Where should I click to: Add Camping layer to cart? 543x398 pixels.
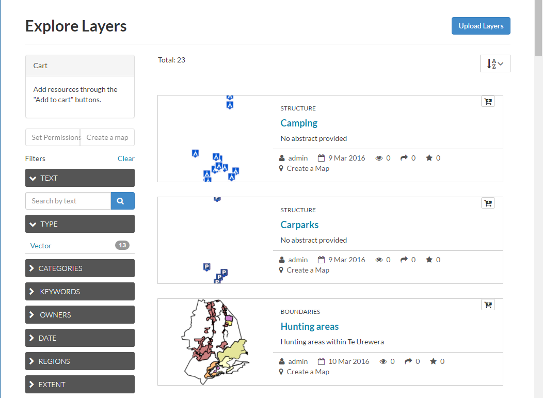coord(488,101)
